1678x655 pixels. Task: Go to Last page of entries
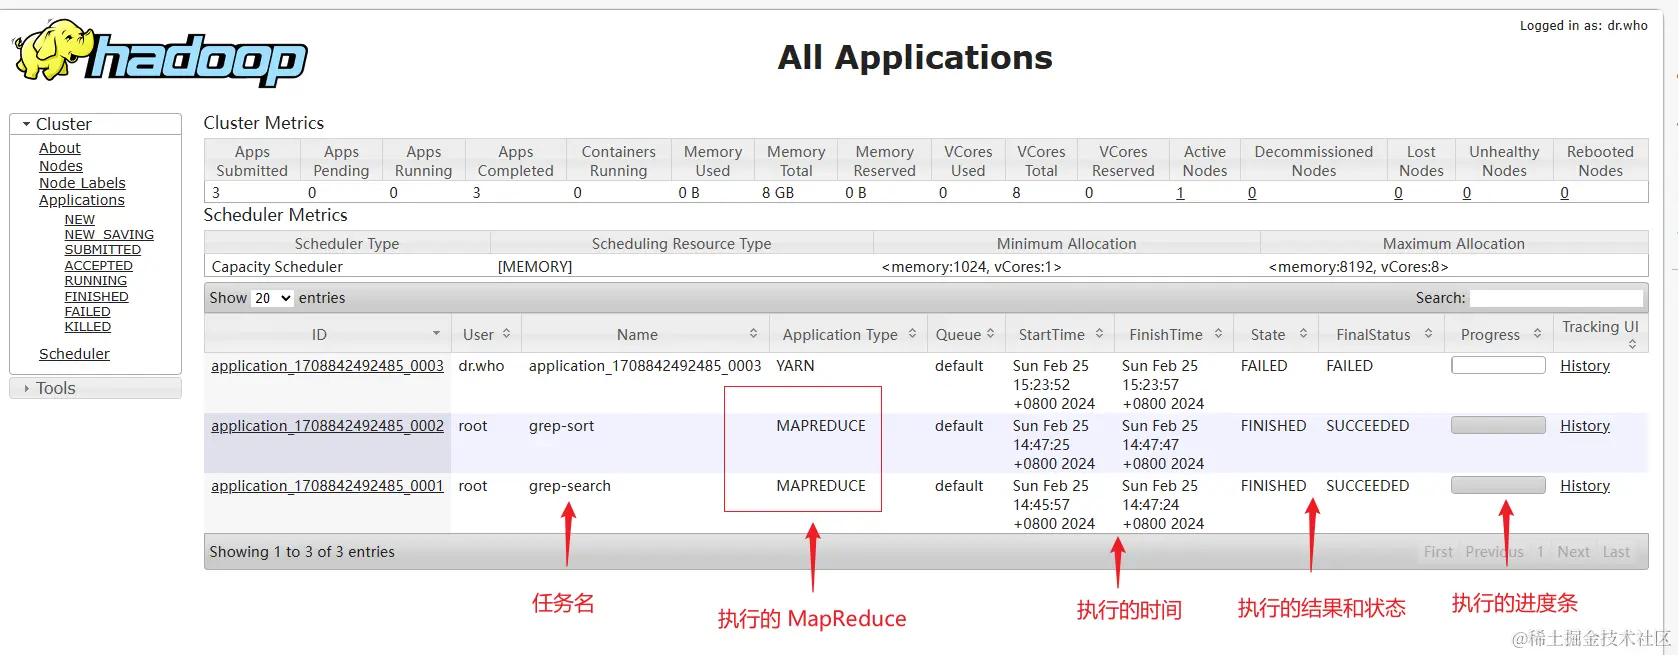[x=1616, y=552]
